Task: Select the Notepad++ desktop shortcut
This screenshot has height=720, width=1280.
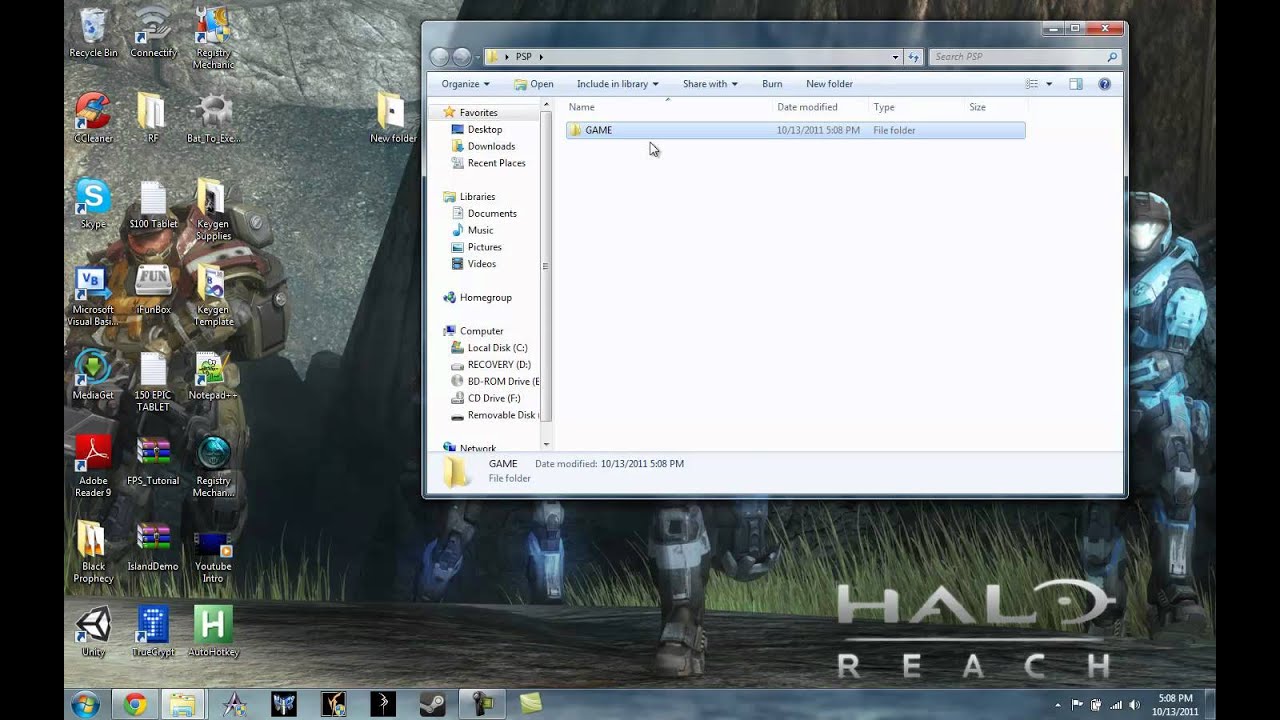Action: tap(213, 376)
